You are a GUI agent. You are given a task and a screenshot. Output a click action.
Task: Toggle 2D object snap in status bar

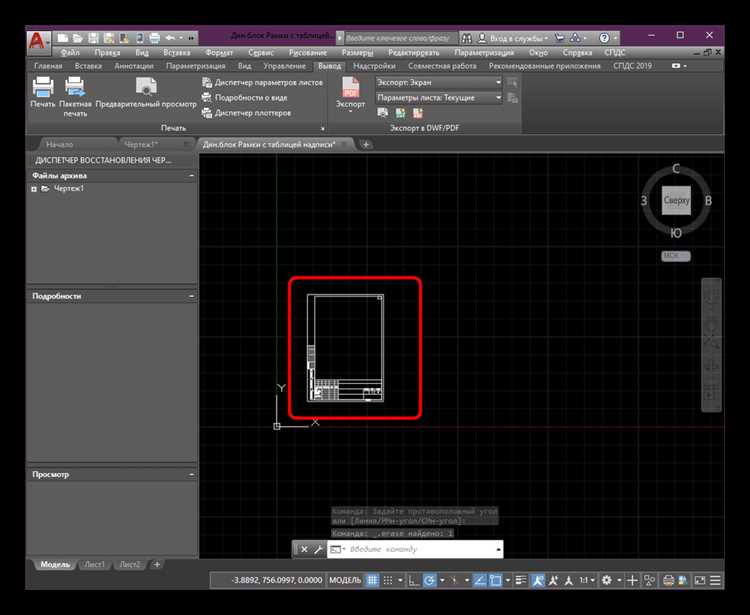tap(496, 581)
